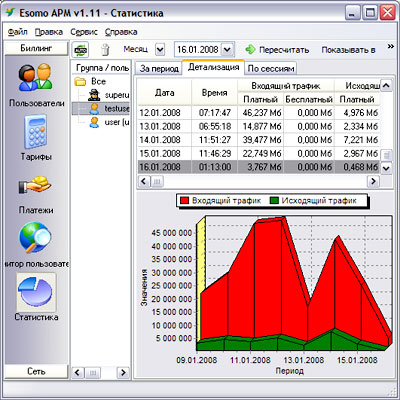Open the Сервис menu
Screen dimensions: 400x400
(x=84, y=32)
